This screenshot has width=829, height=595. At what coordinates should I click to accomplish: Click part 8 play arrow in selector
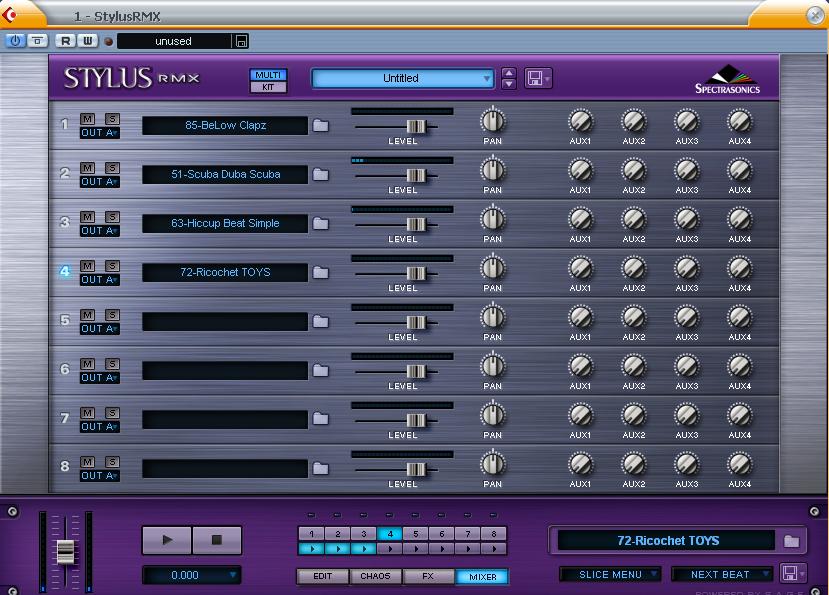coord(494,548)
